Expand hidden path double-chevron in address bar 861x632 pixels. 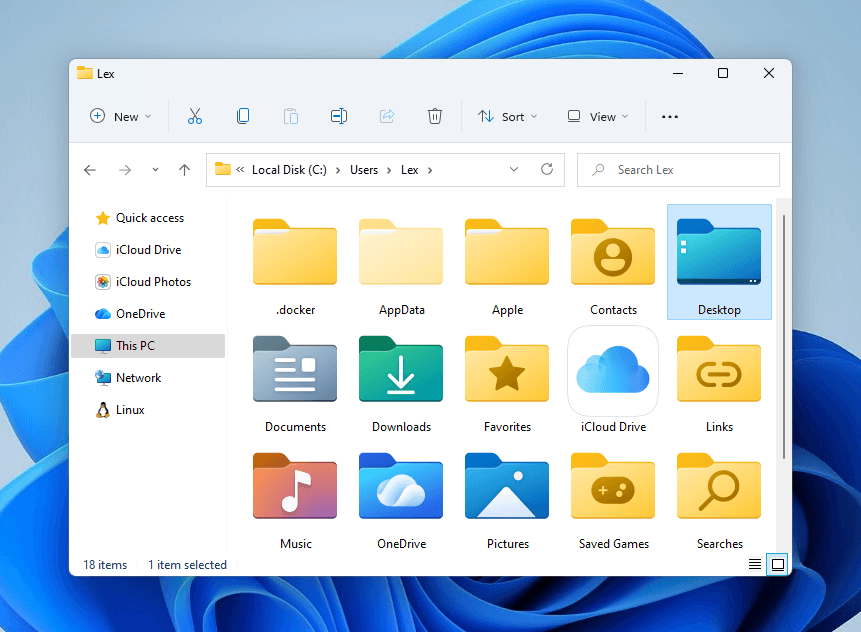pos(240,170)
